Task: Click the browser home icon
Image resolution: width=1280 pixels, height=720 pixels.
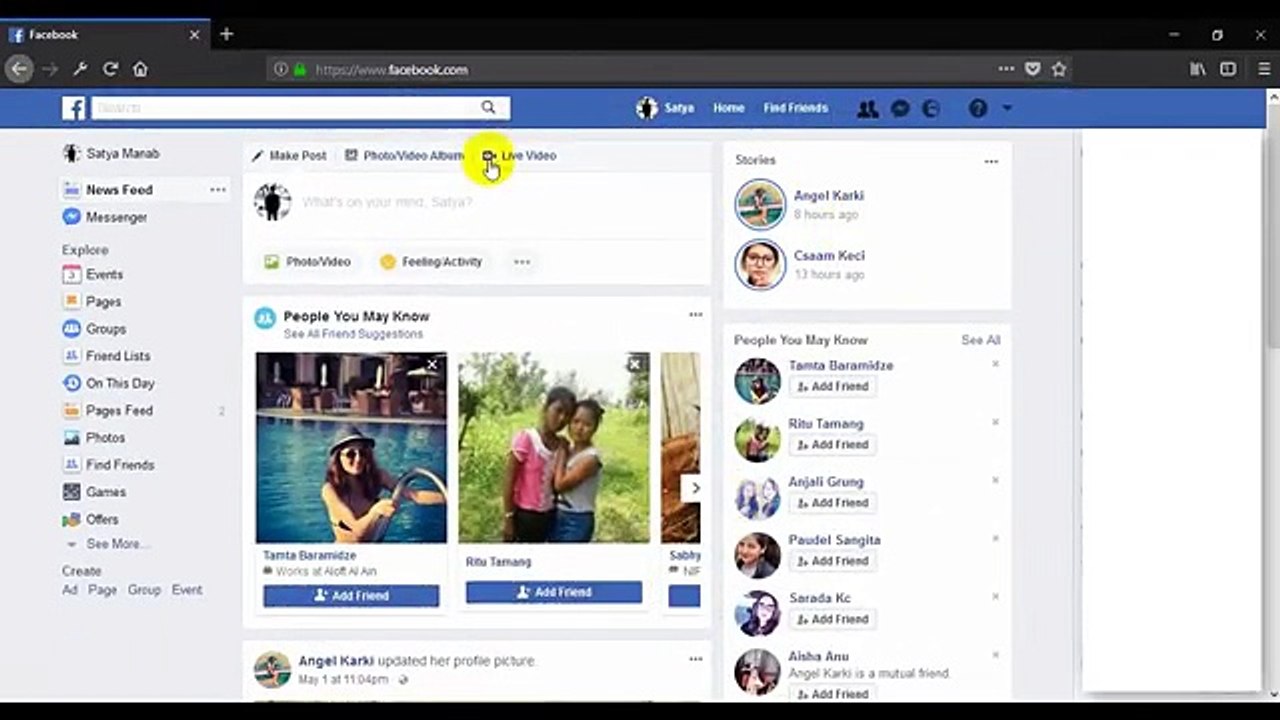Action: [x=140, y=69]
